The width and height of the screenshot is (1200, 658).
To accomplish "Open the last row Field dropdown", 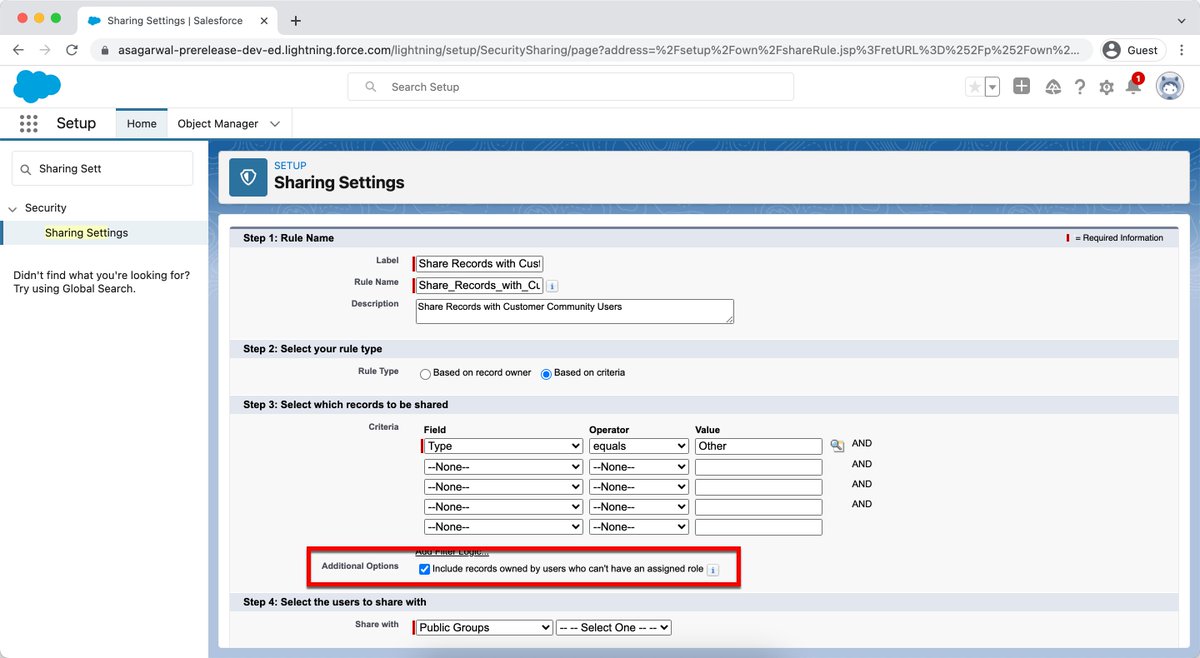I will [x=503, y=527].
